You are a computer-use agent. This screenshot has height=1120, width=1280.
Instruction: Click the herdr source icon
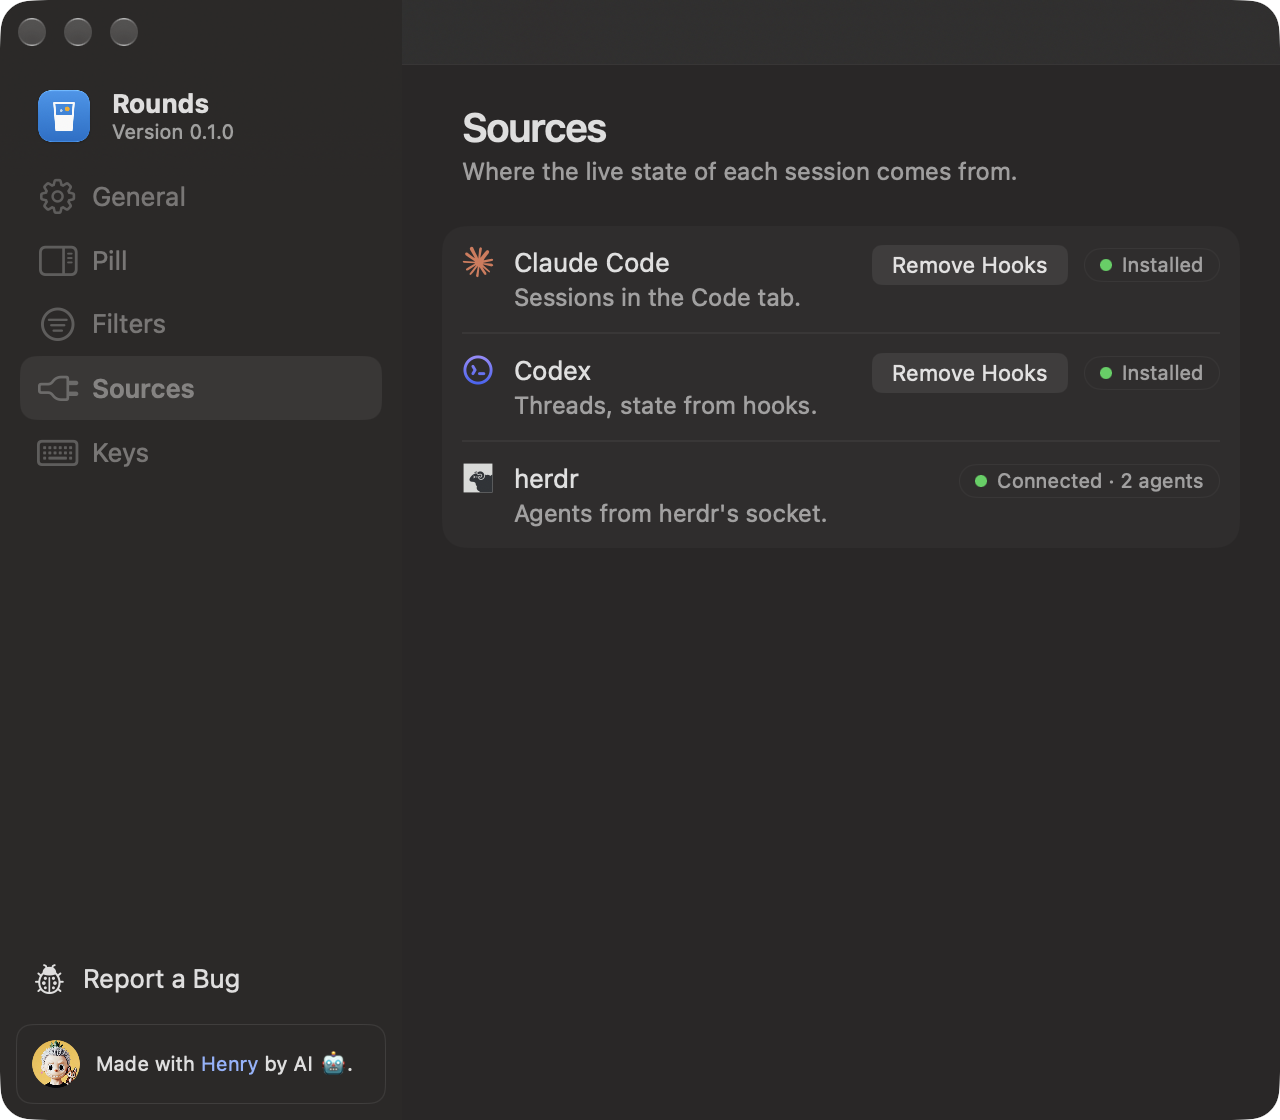(x=478, y=478)
